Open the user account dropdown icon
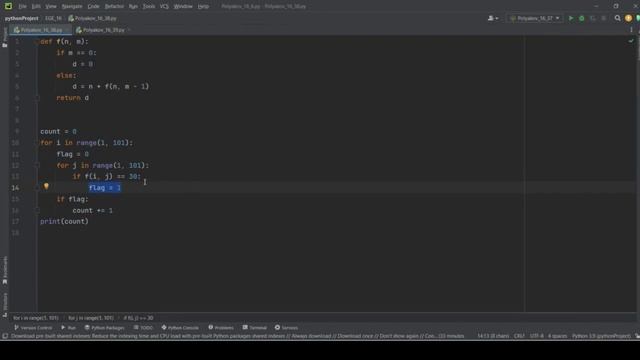The width and height of the screenshot is (640, 360). click(493, 18)
